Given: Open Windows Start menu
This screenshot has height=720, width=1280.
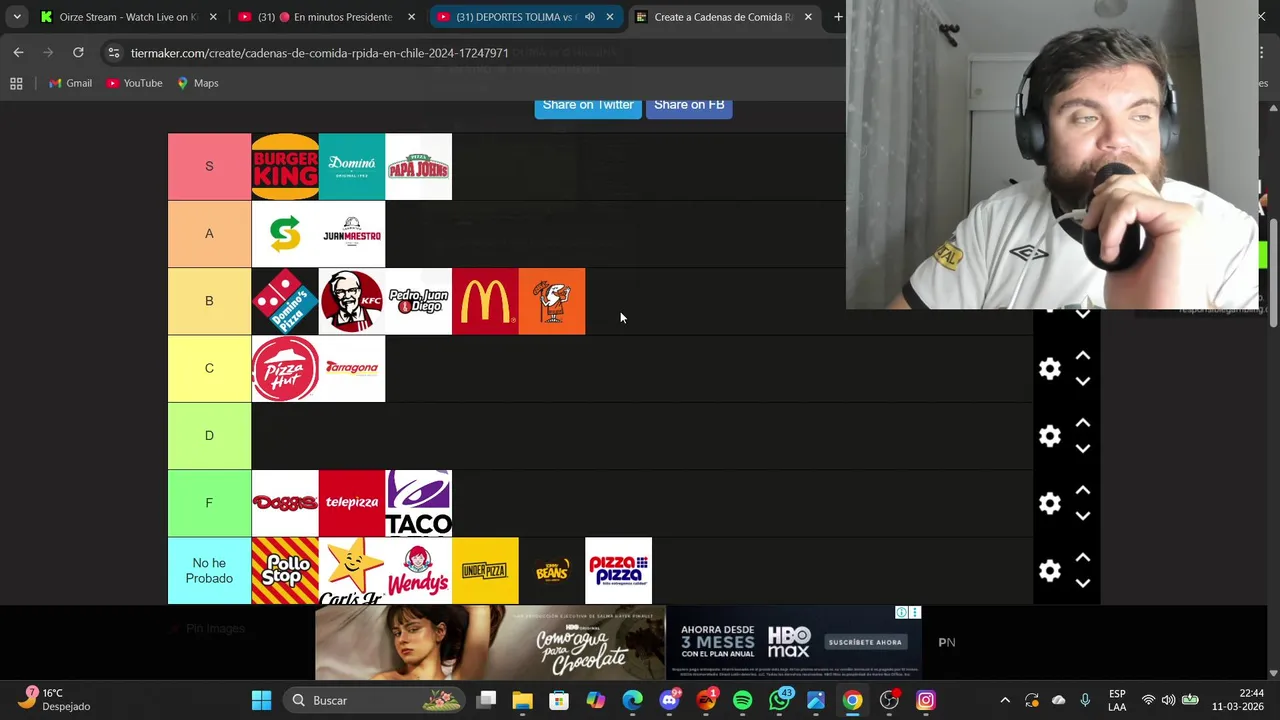Looking at the screenshot, I should [x=261, y=701].
